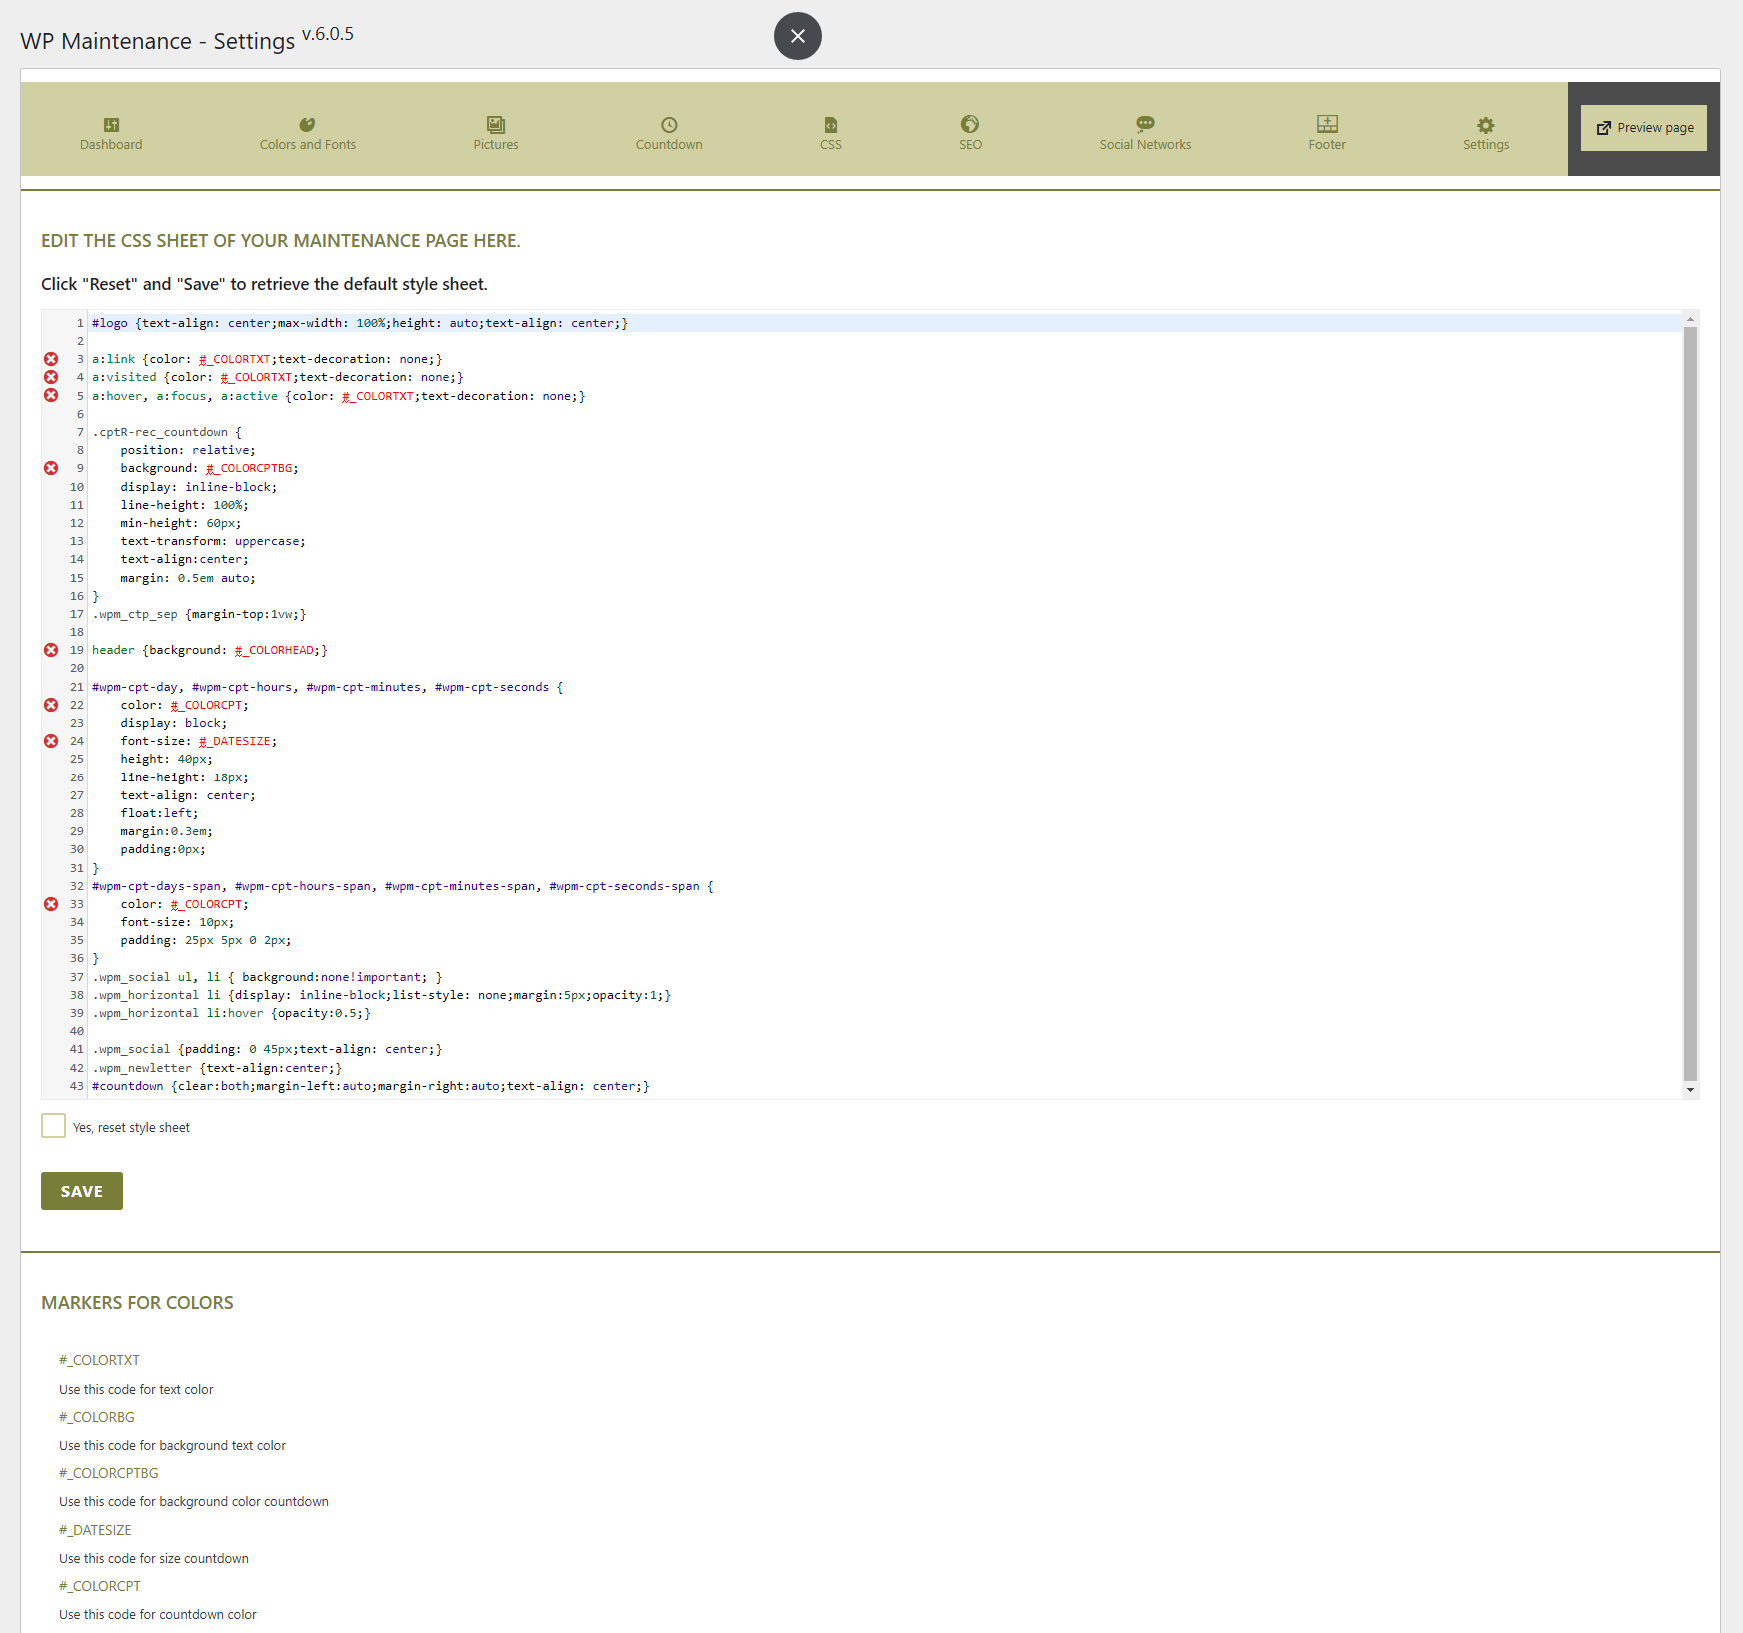Click text-transform: uppercase on line 13

point(213,541)
